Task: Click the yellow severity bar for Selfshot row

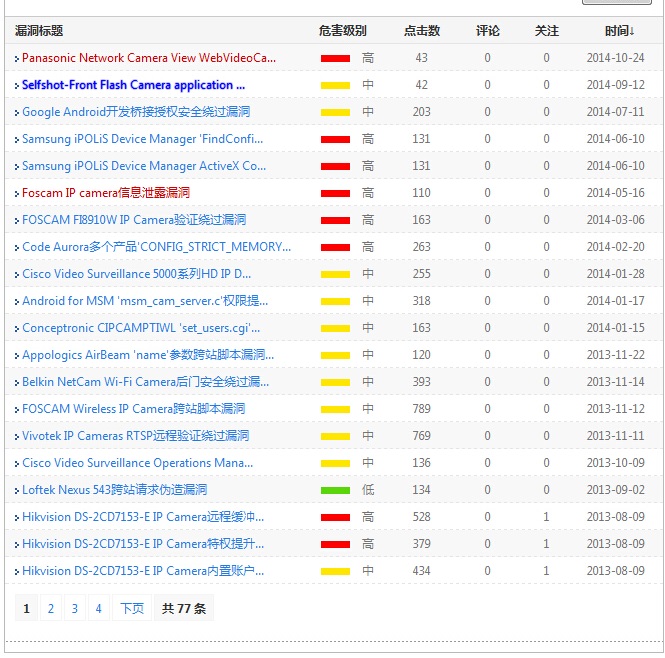Action: pos(335,86)
